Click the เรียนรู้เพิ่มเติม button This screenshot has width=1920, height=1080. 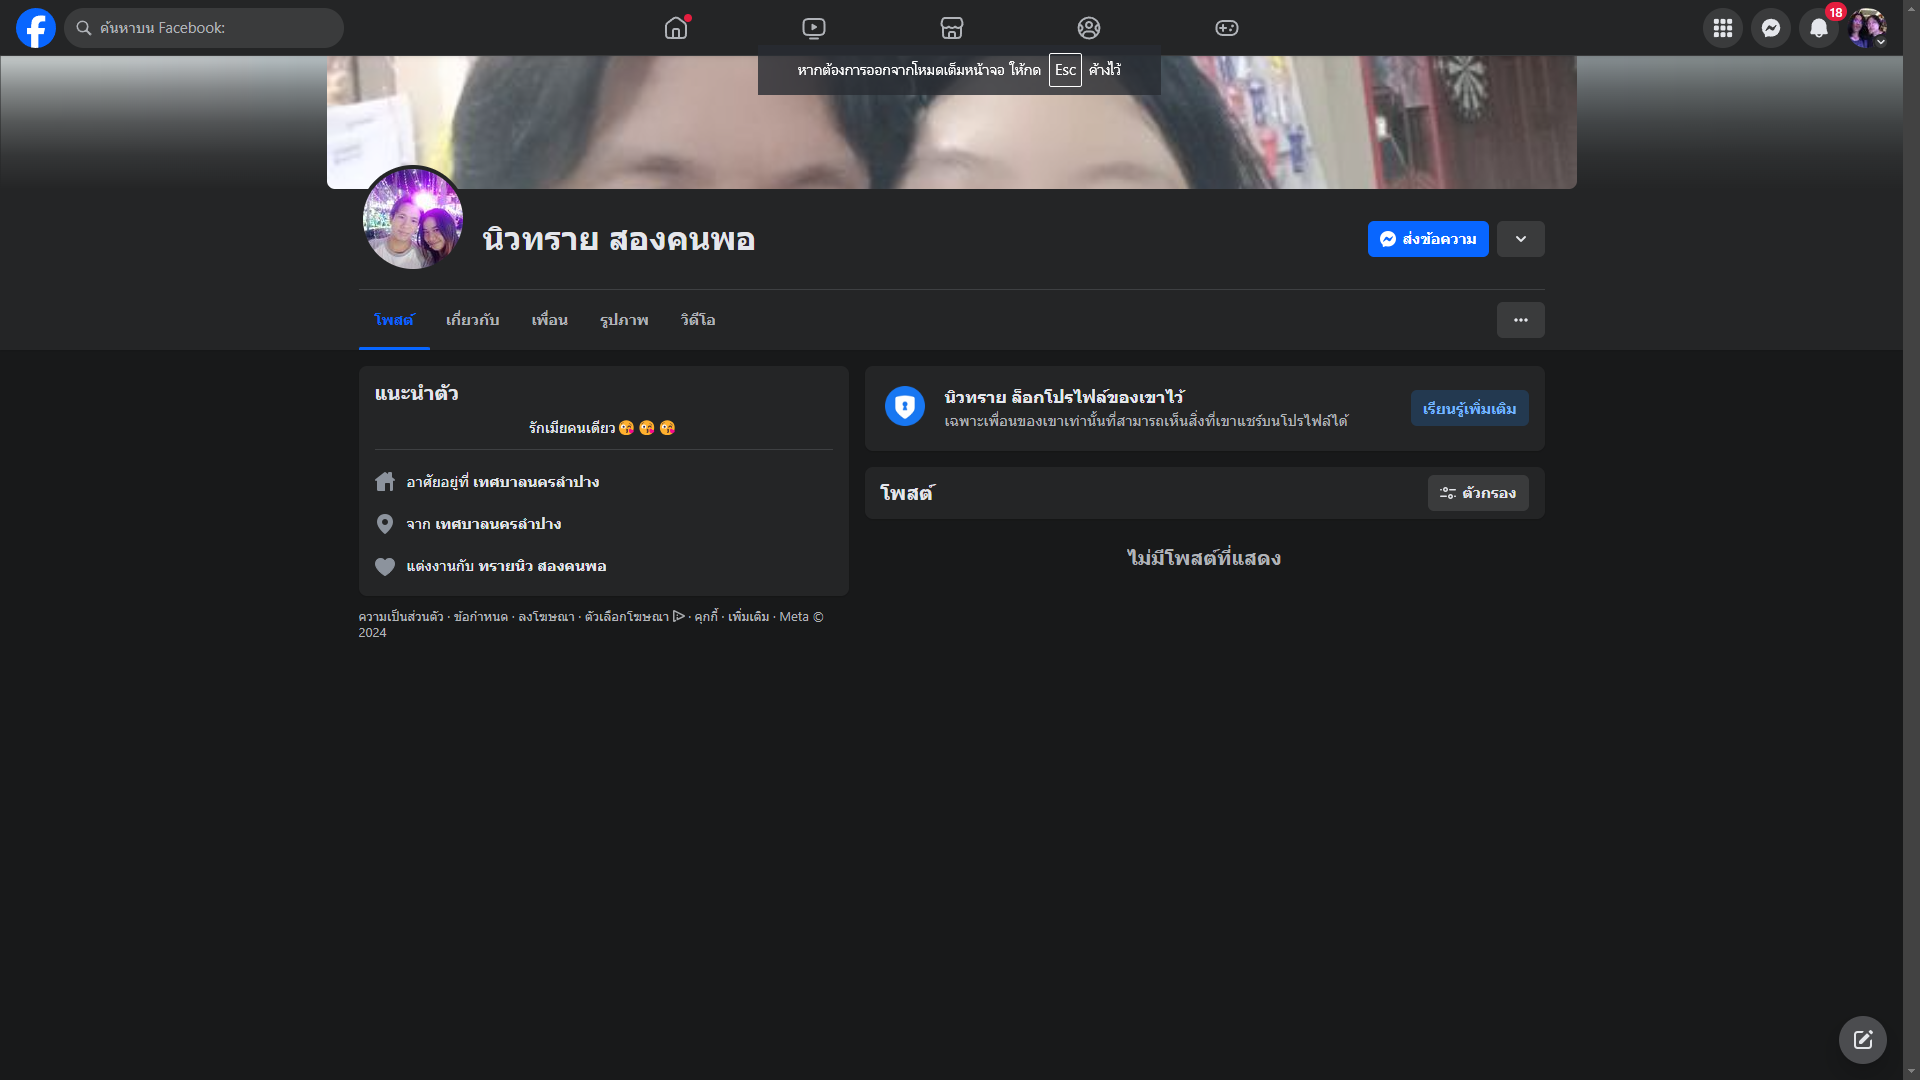tap(1469, 408)
